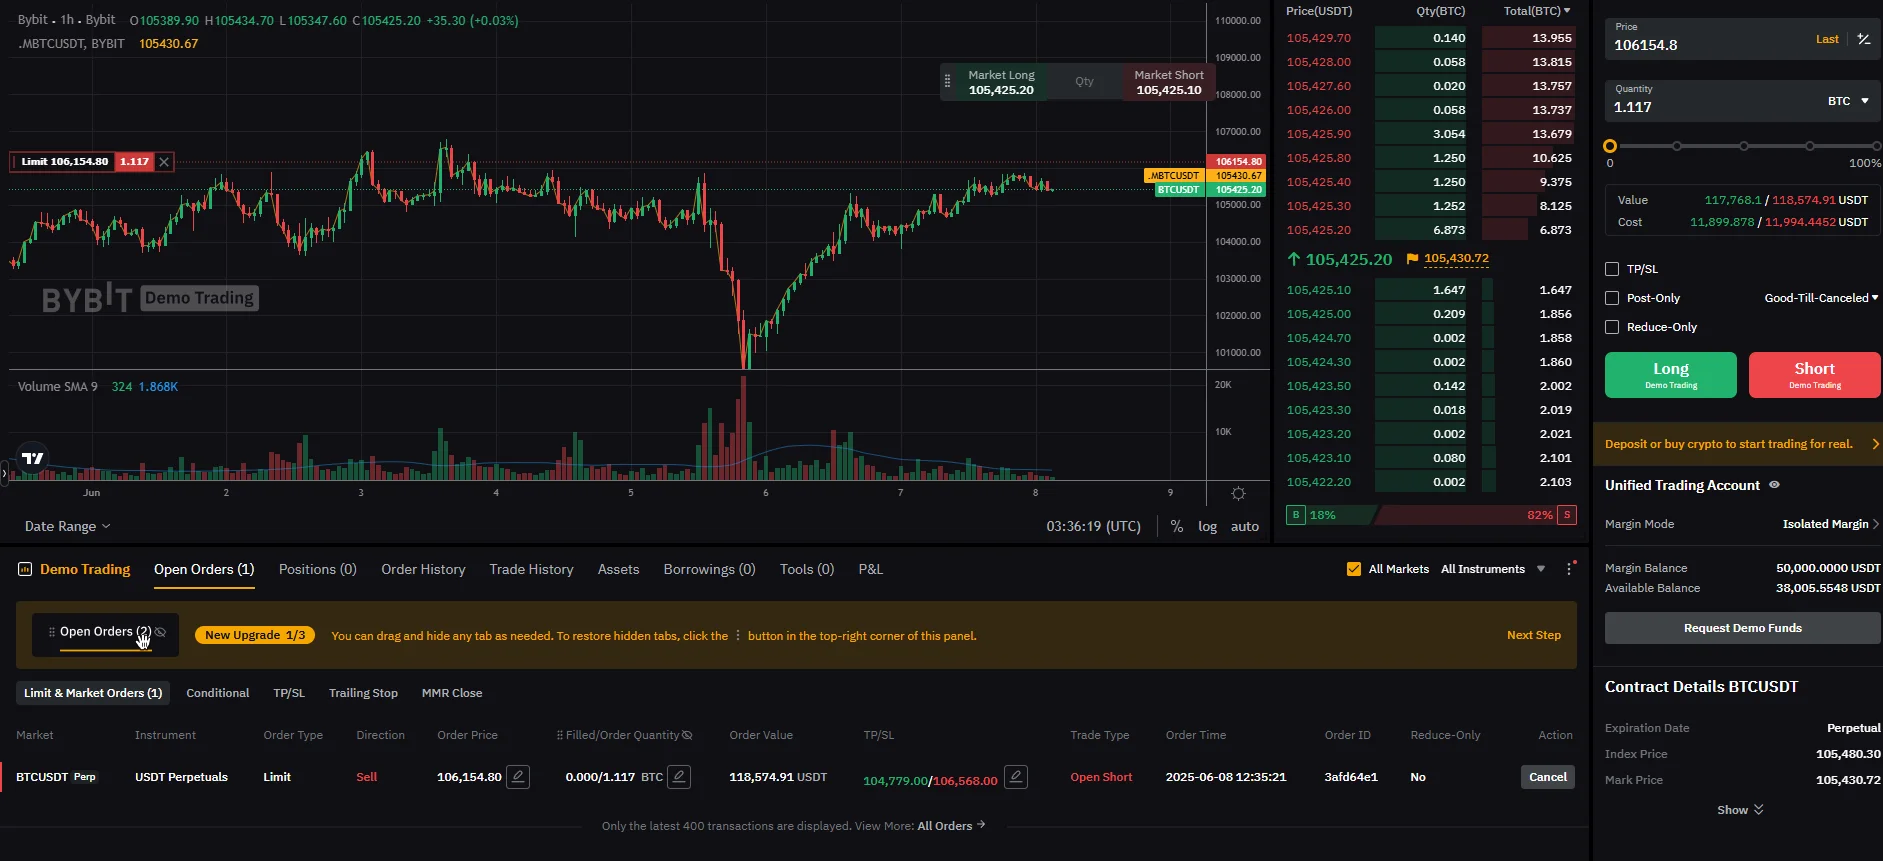Open the Total(BTC) column dropdown
1883x861 pixels.
(1537, 11)
